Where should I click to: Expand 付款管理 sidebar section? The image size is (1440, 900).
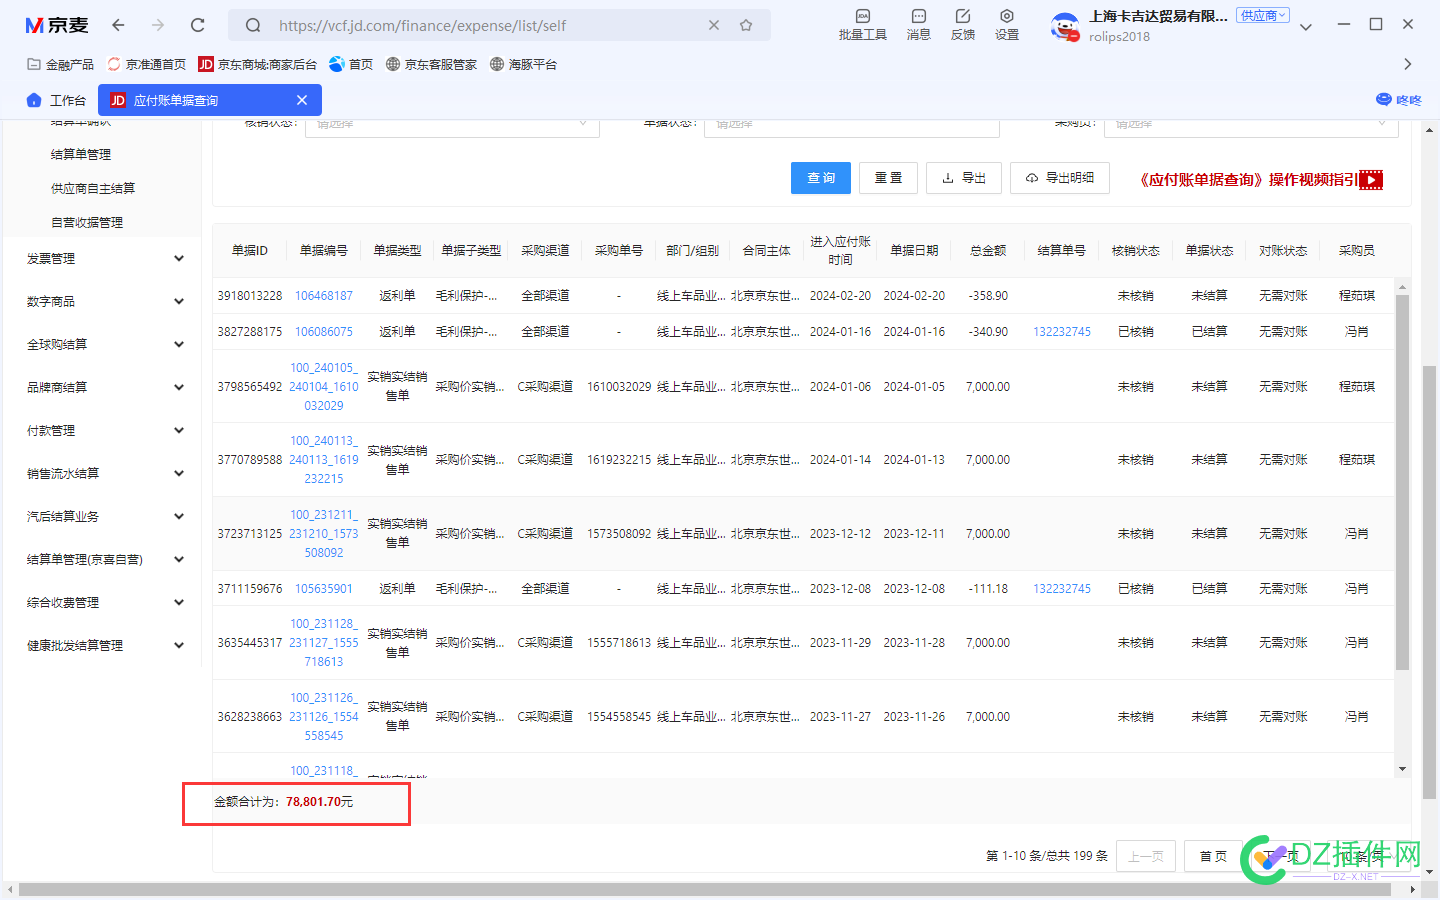tap(105, 430)
